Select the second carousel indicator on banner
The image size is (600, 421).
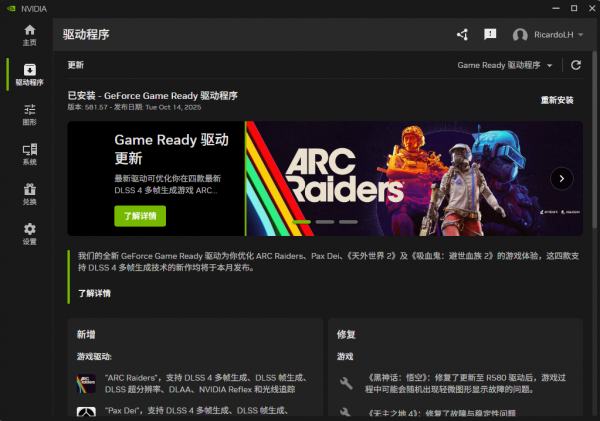click(322, 221)
